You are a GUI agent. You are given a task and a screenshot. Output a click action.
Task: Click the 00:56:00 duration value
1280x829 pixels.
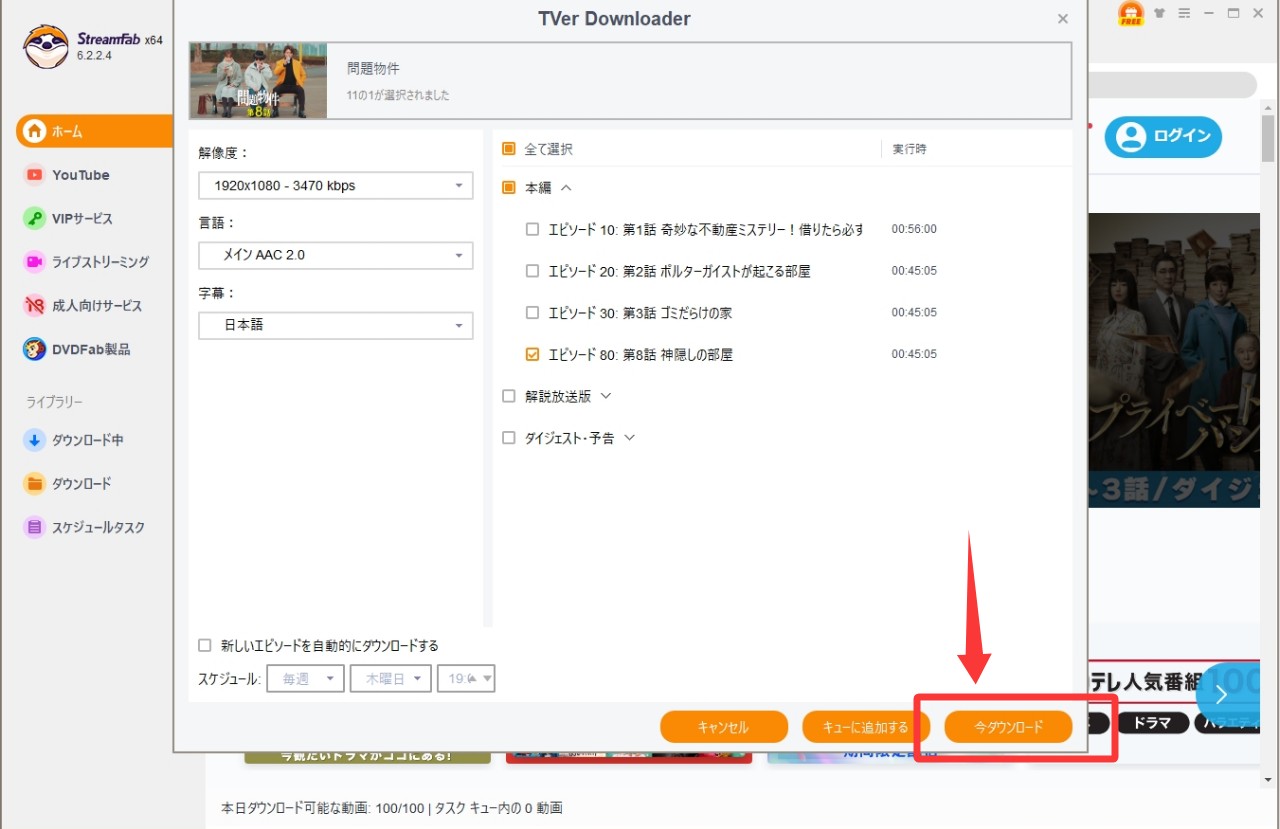click(914, 229)
